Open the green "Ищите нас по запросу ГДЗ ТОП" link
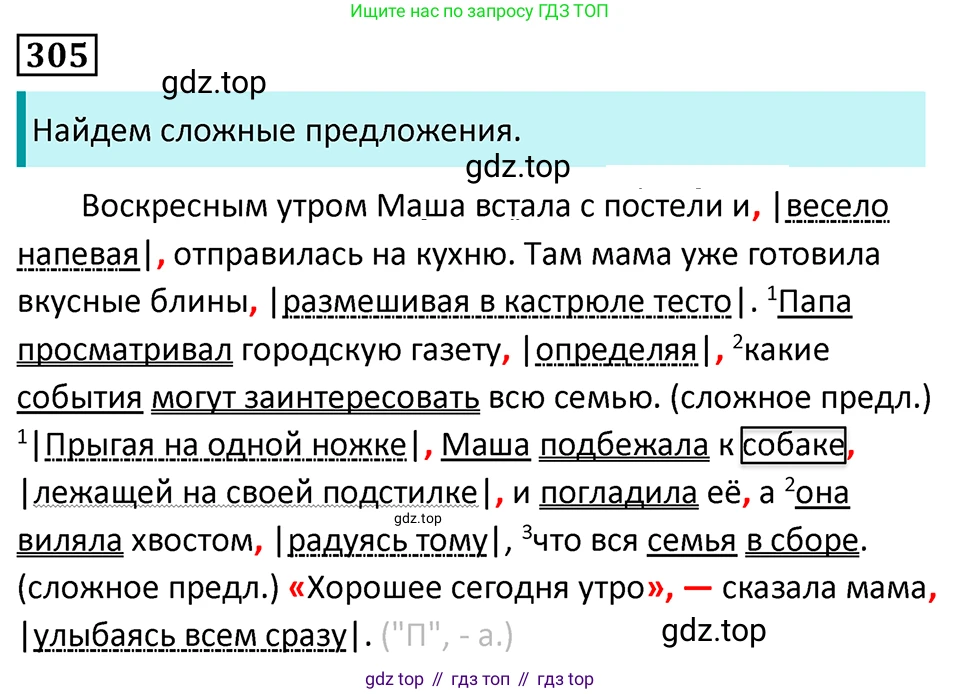Viewport: 960px width, 694px height. [480, 12]
